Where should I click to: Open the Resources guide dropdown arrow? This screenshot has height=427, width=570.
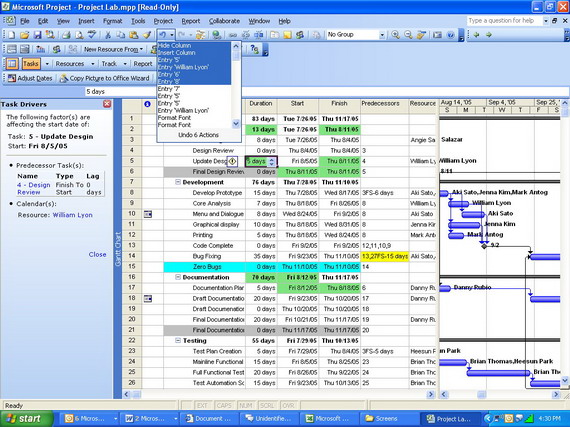point(93,64)
